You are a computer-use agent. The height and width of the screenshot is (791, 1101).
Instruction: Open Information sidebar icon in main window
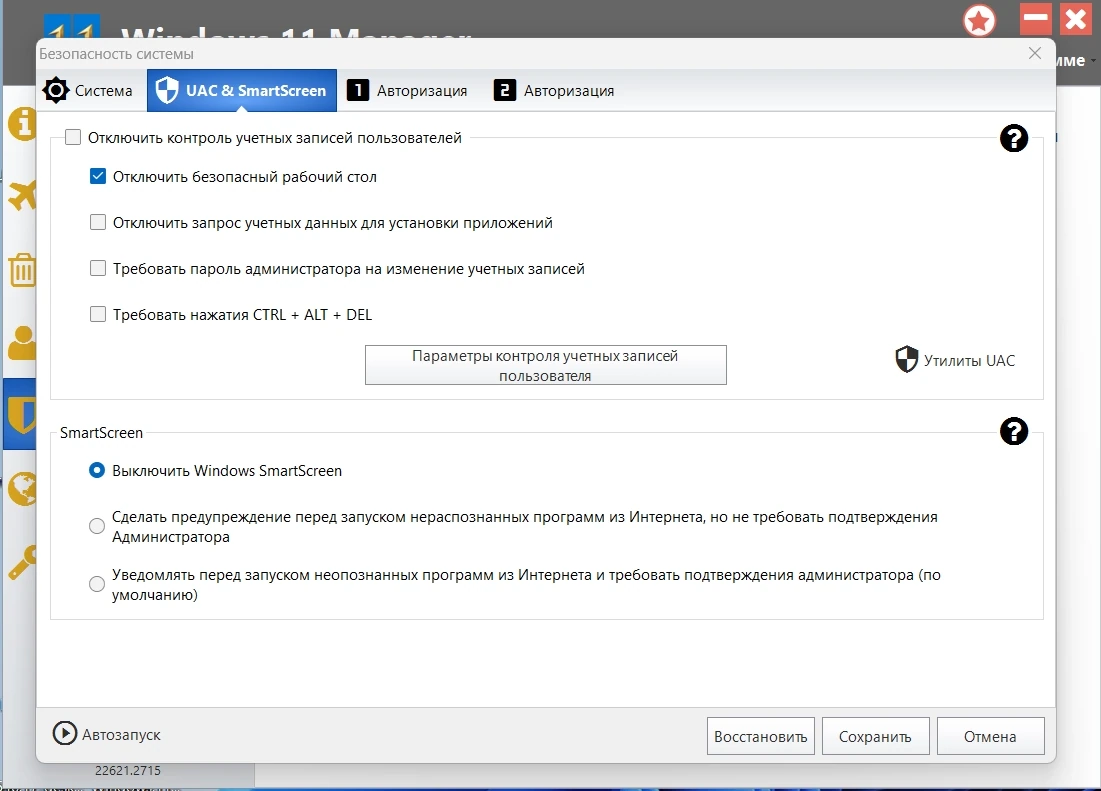[x=22, y=124]
